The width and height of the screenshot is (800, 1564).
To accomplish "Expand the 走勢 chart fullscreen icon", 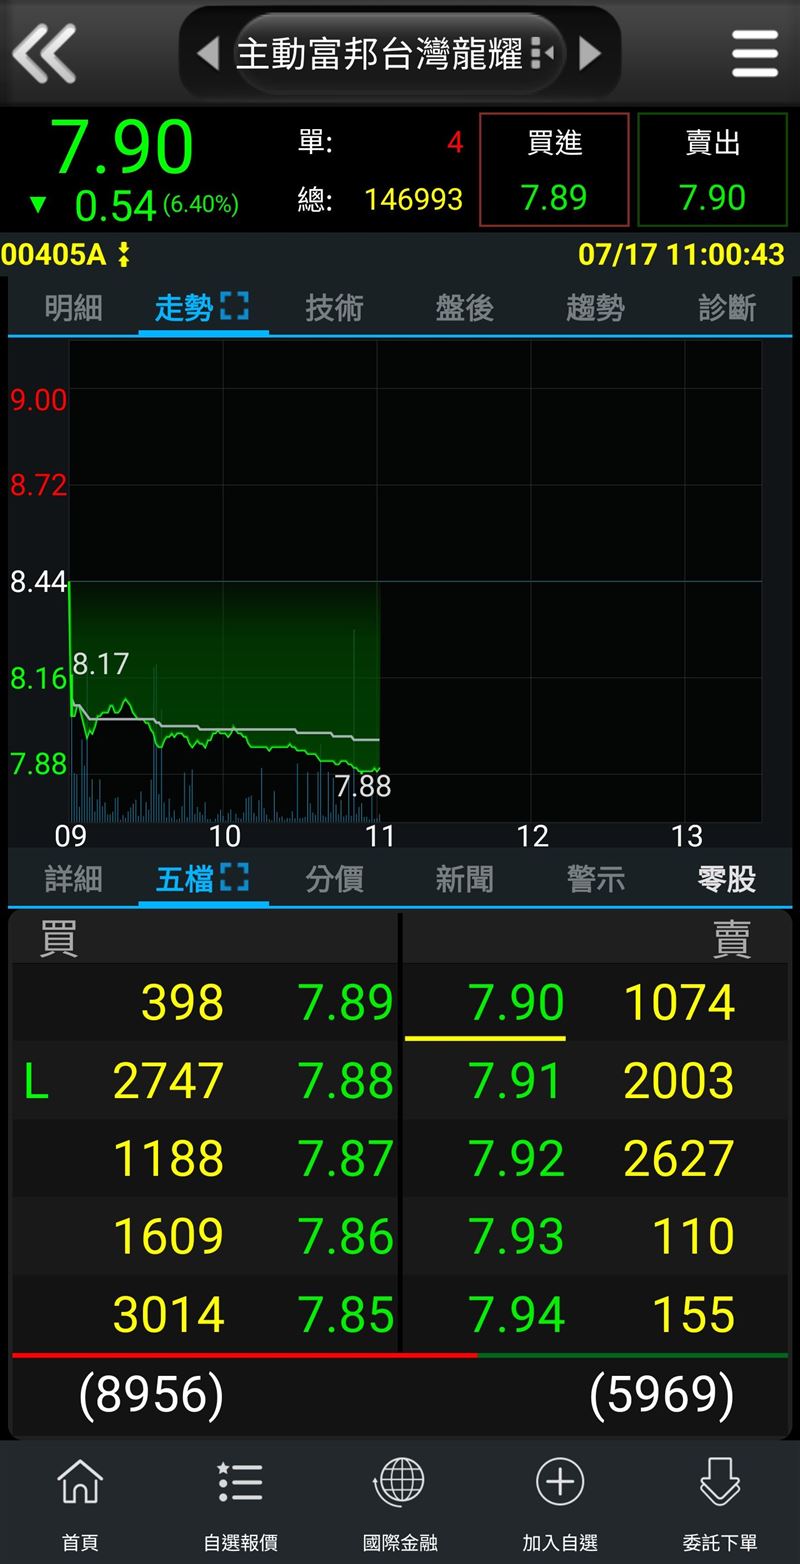I will click(234, 306).
